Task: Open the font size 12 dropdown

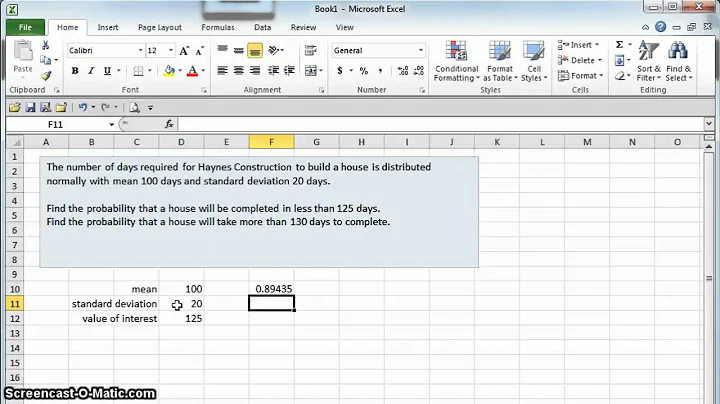Action: [171, 50]
